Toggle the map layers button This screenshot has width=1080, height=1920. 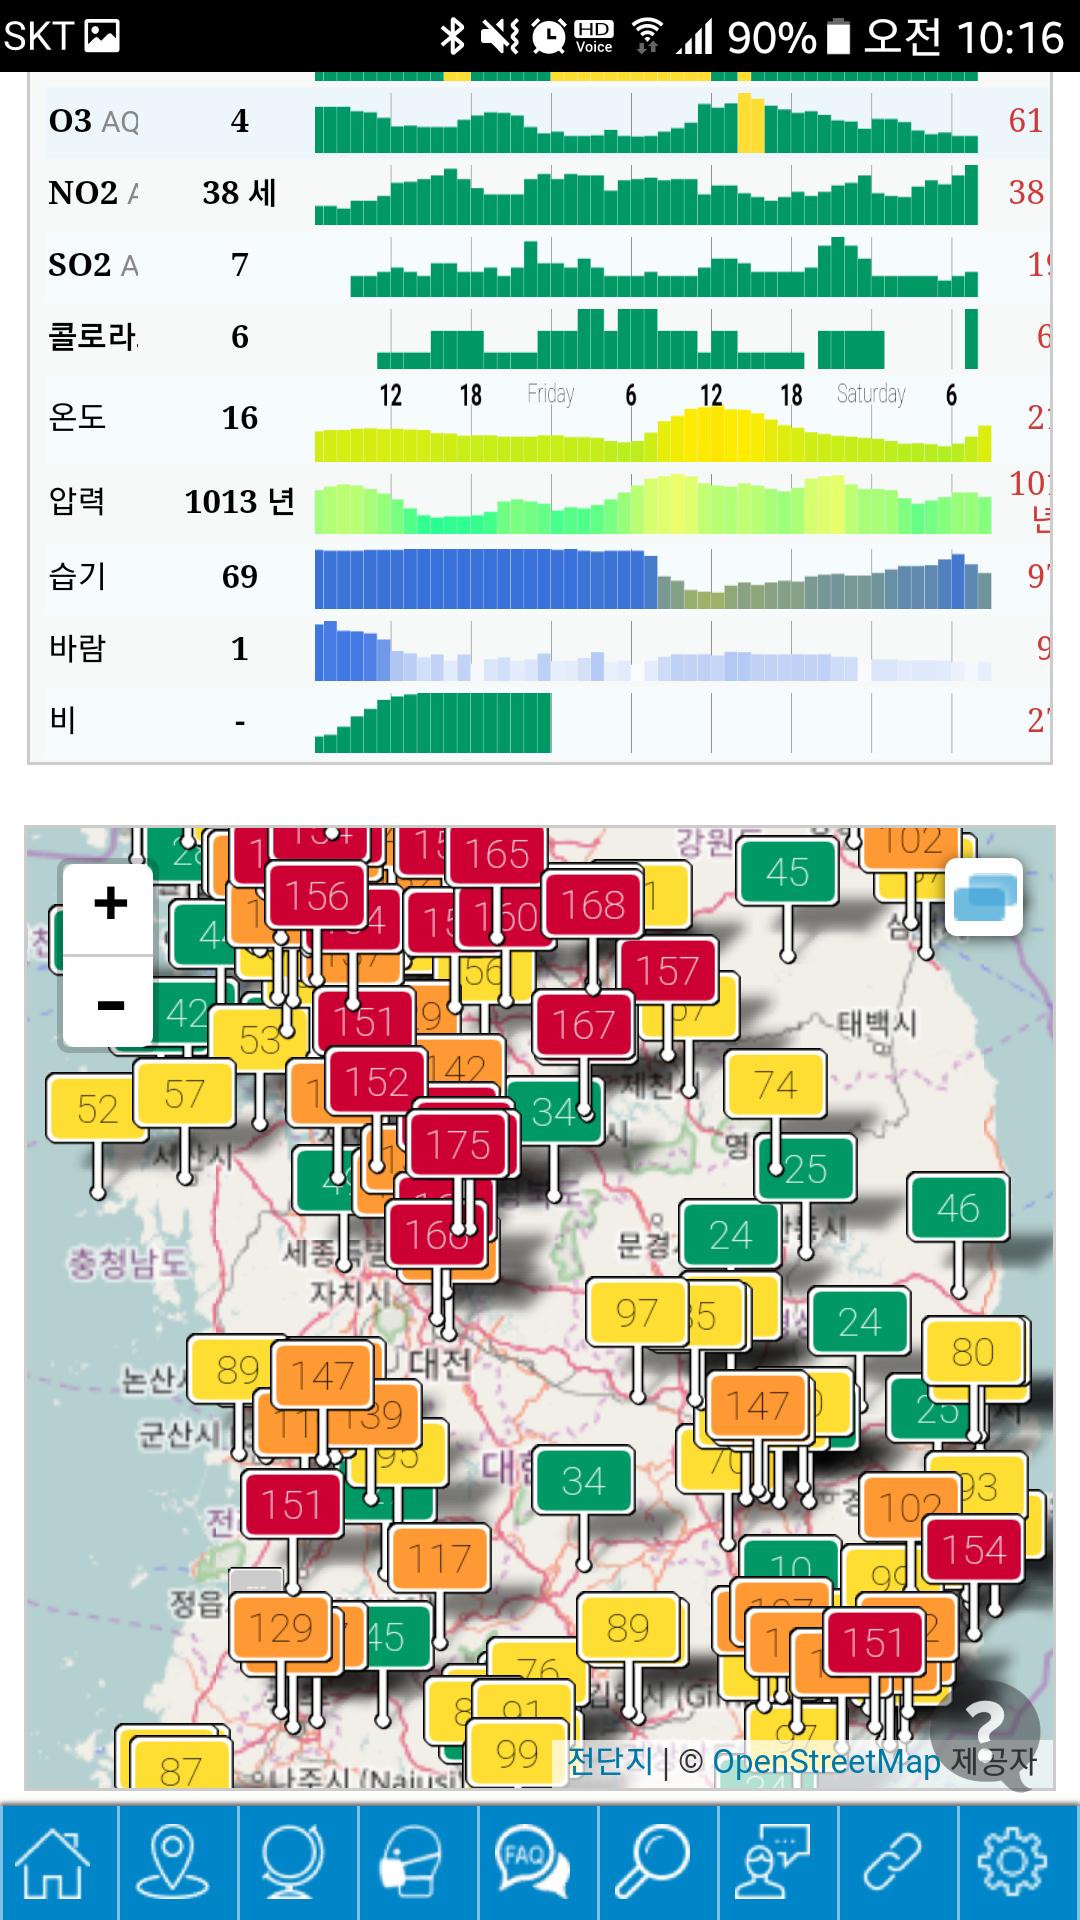(984, 897)
